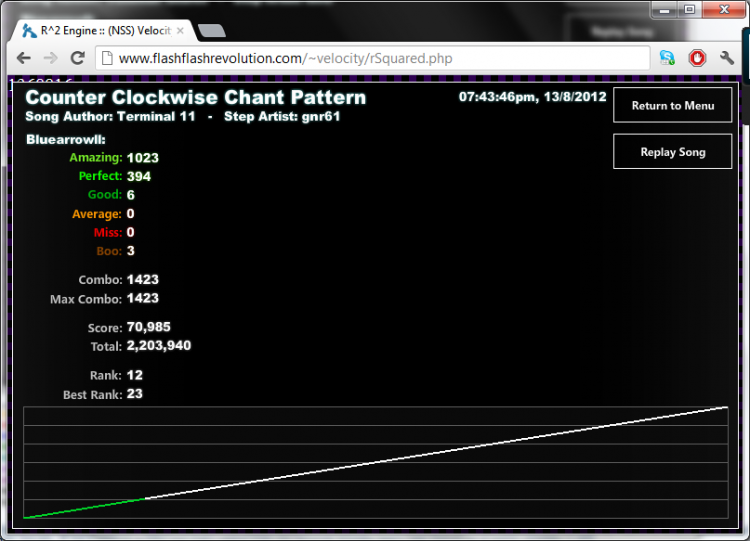
Task: Click the Counter Clockwise Chant Pattern title
Action: pyautogui.click(x=196, y=98)
